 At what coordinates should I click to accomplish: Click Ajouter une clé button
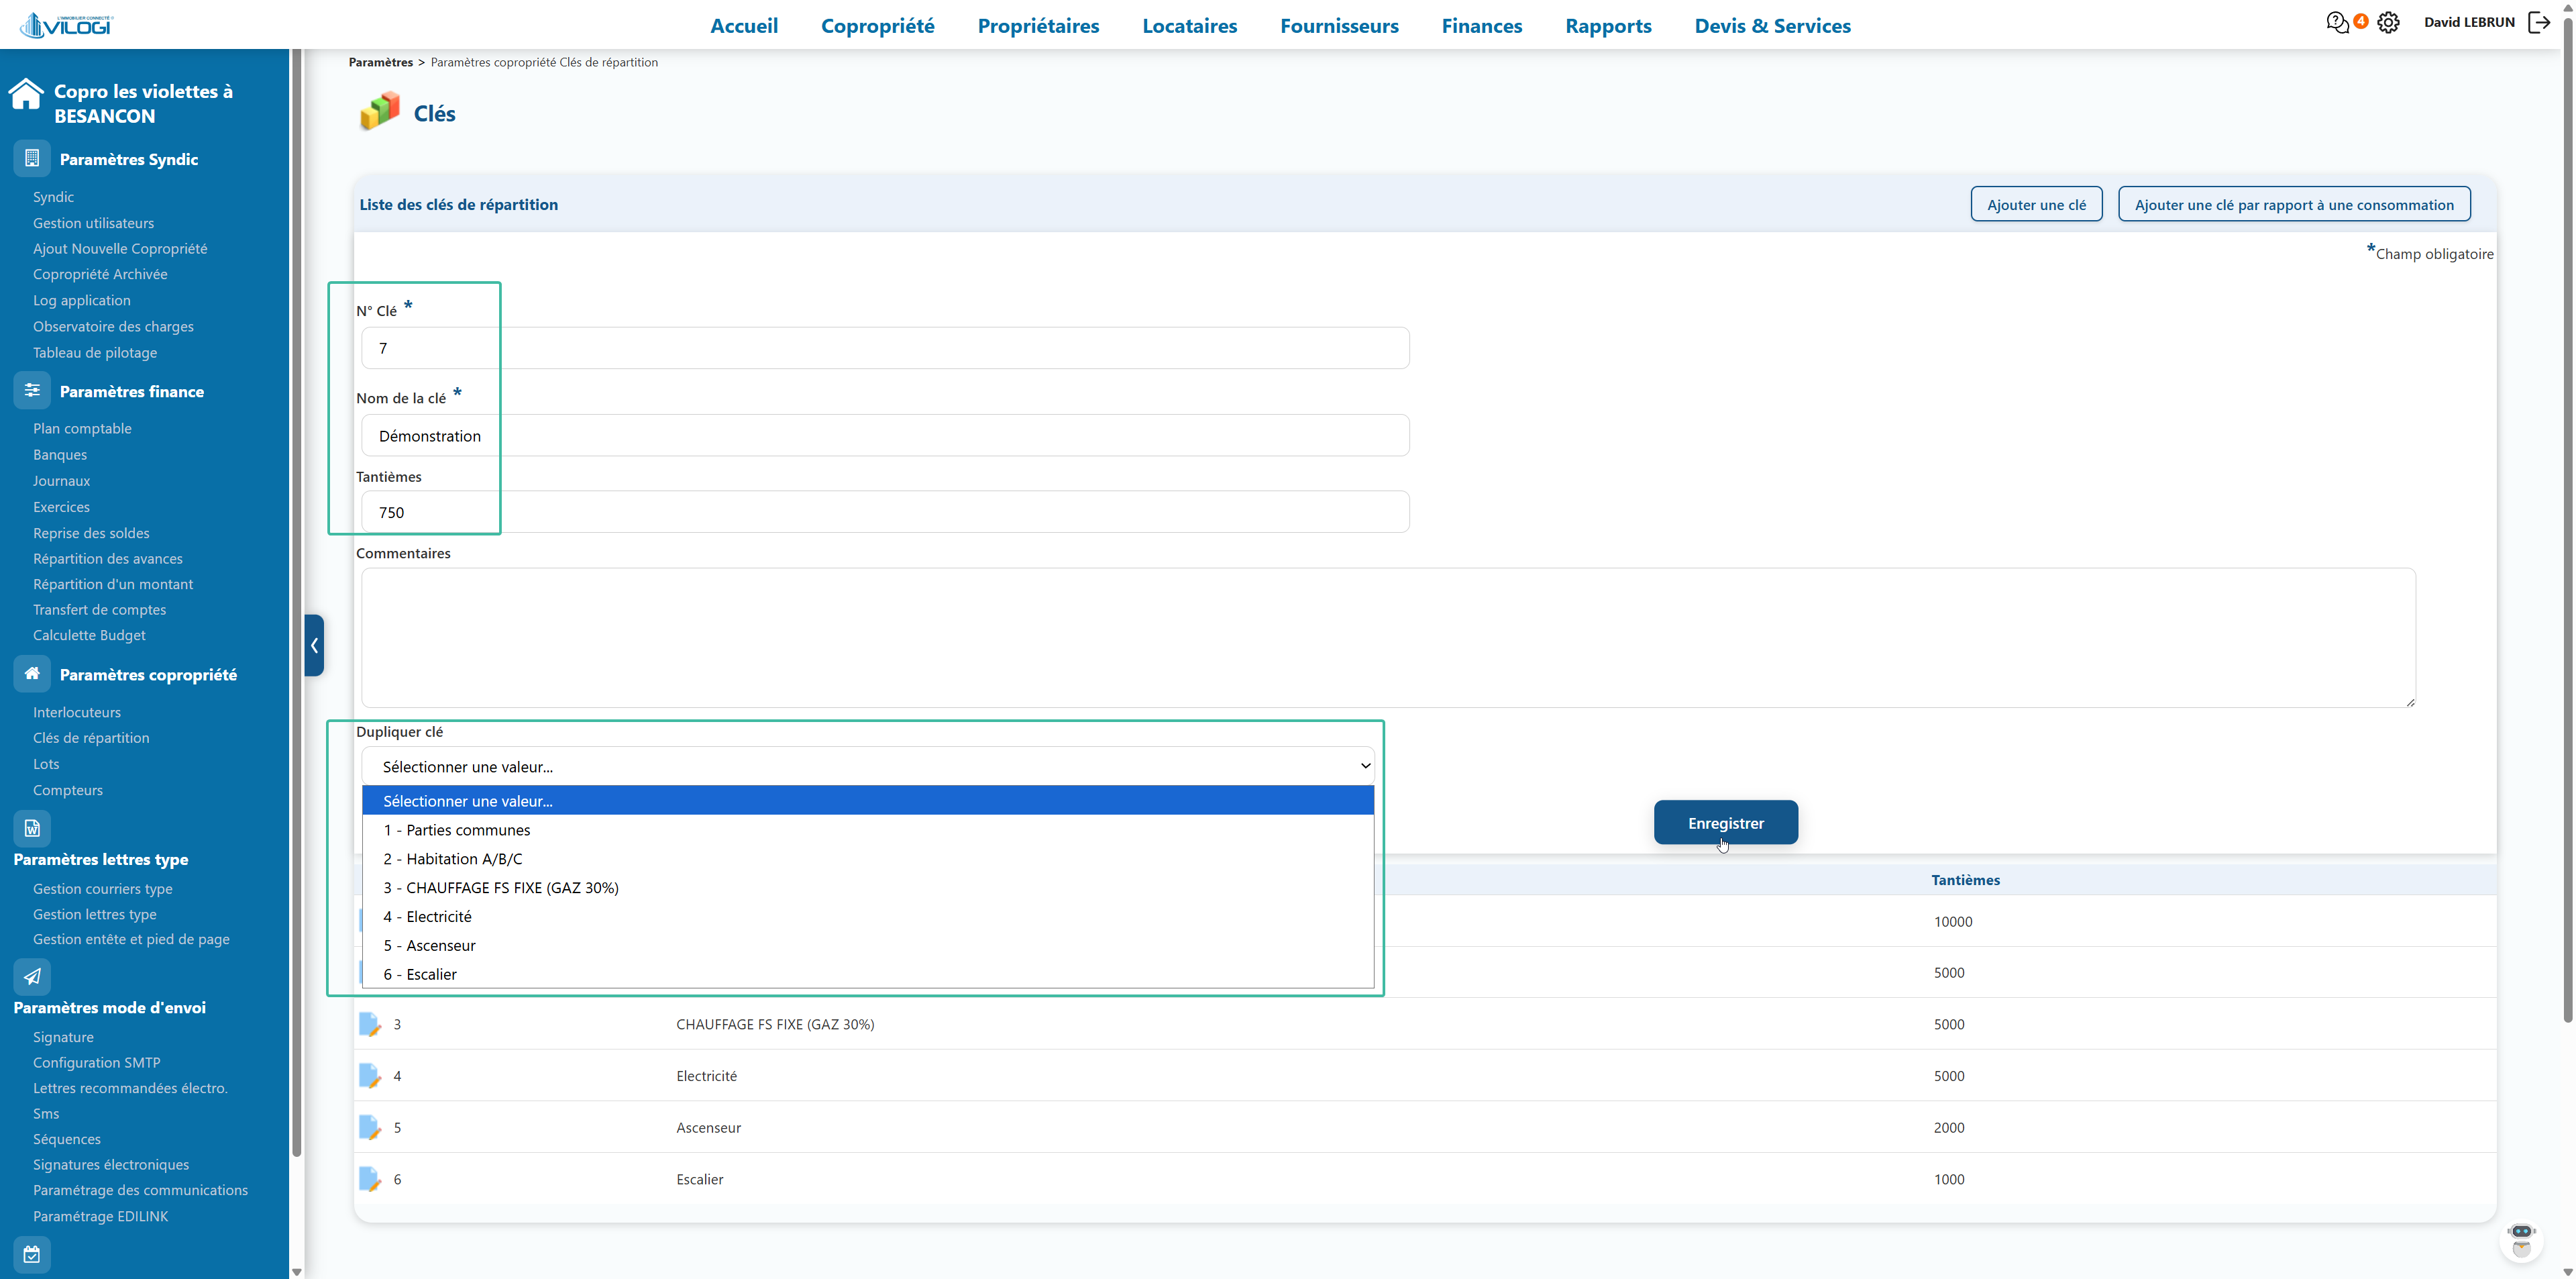point(2036,204)
